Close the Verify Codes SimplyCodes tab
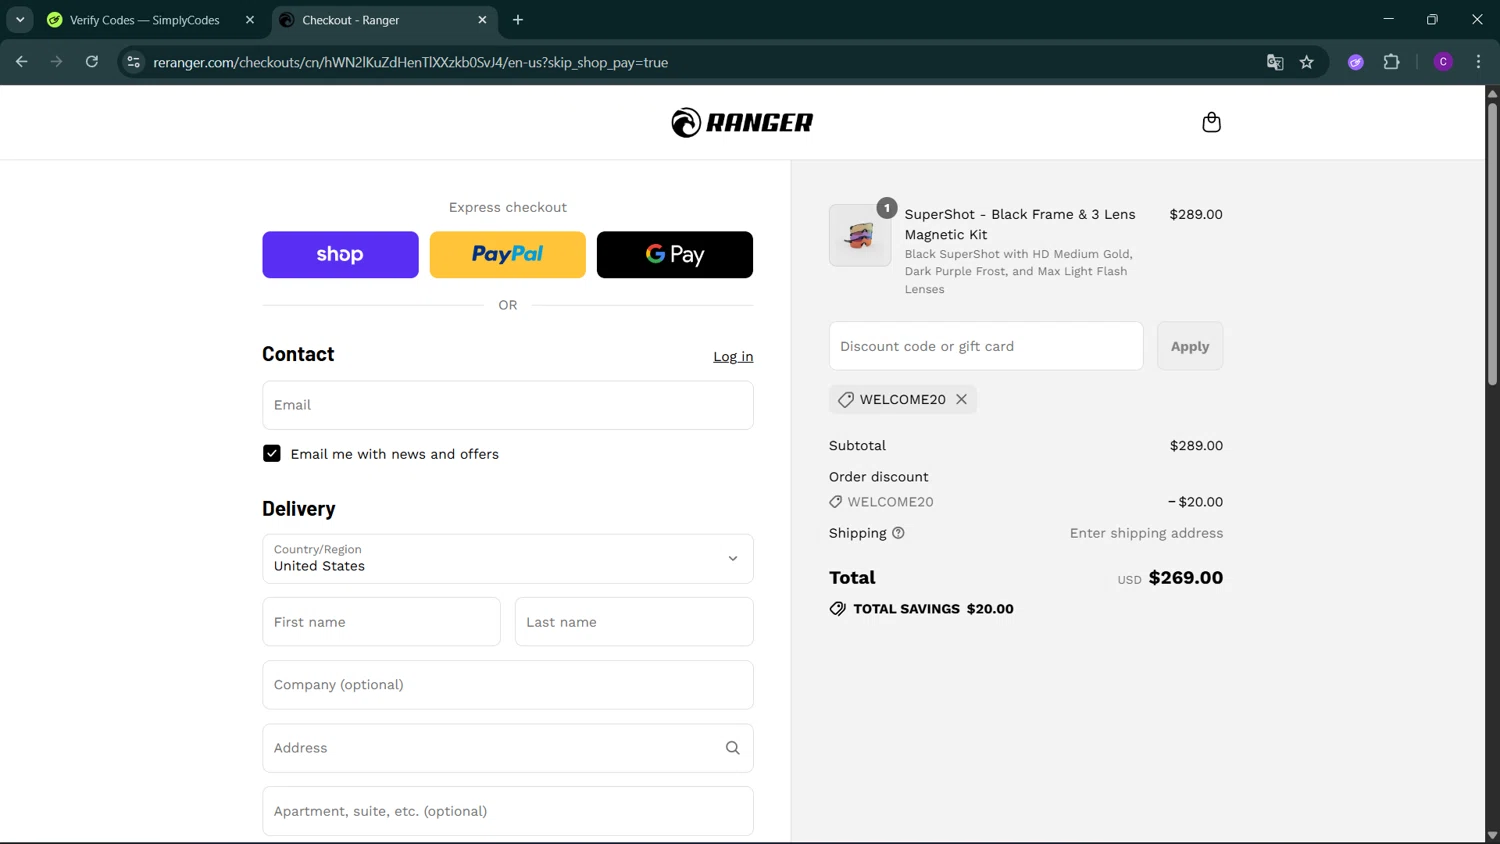The width and height of the screenshot is (1500, 844). click(250, 20)
